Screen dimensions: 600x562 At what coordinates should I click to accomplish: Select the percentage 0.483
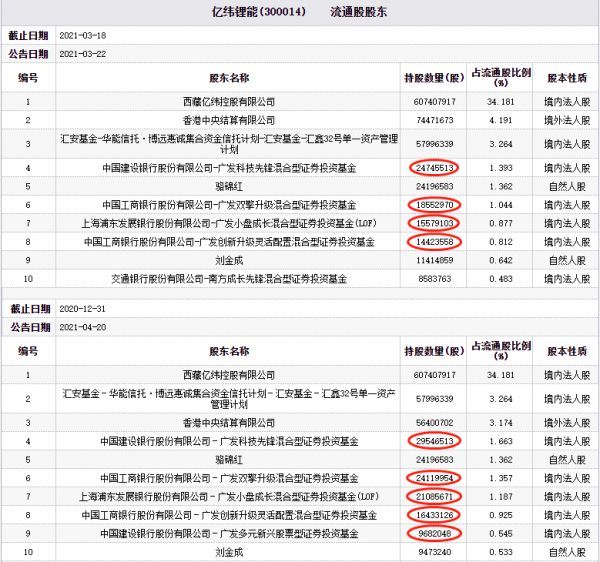501,279
